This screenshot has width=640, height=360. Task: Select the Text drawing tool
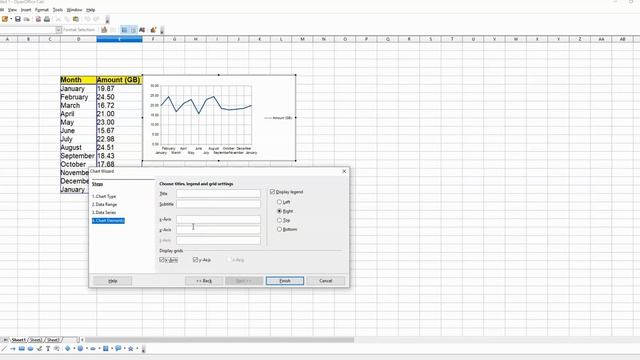(48, 349)
